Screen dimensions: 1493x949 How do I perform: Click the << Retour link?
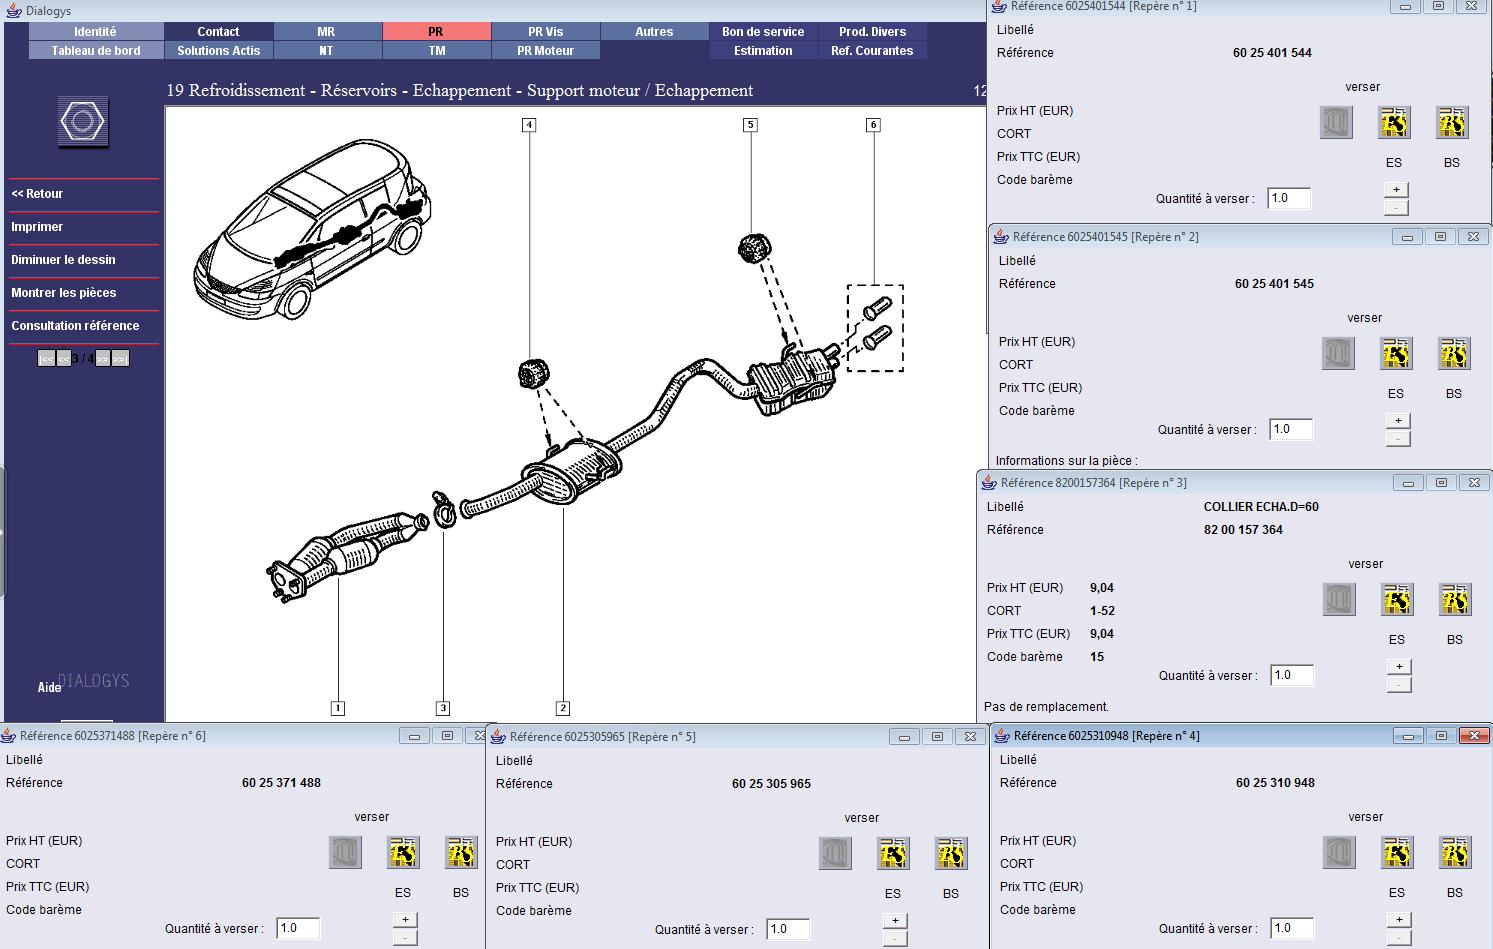click(37, 194)
